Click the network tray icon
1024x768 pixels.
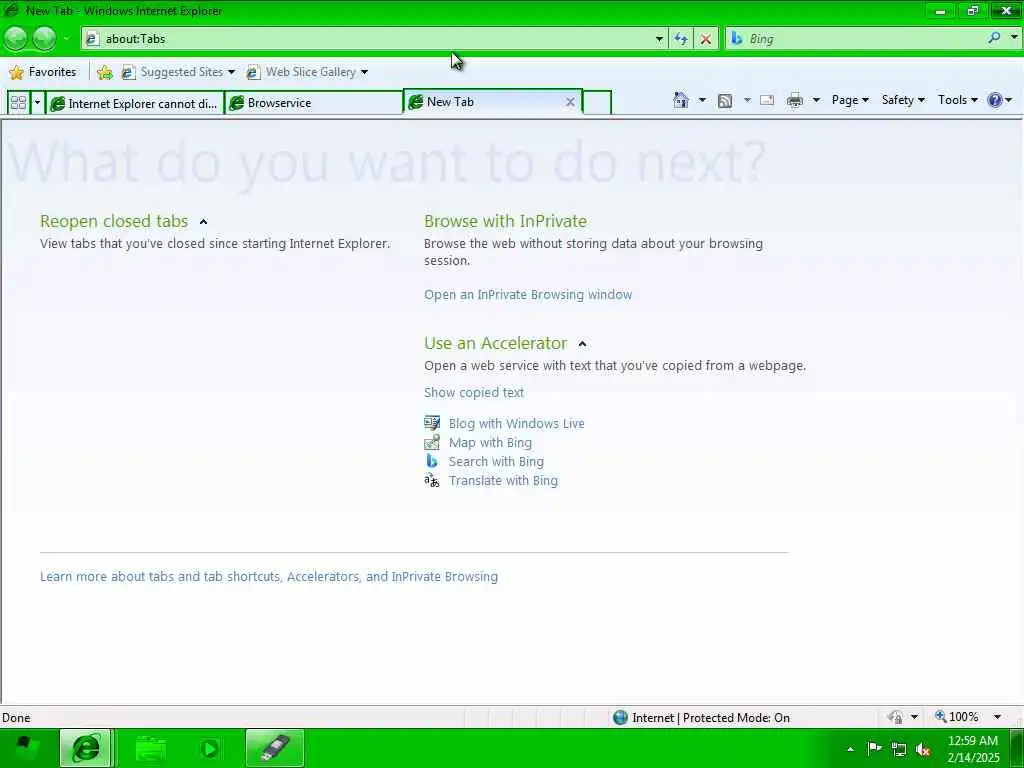899,749
